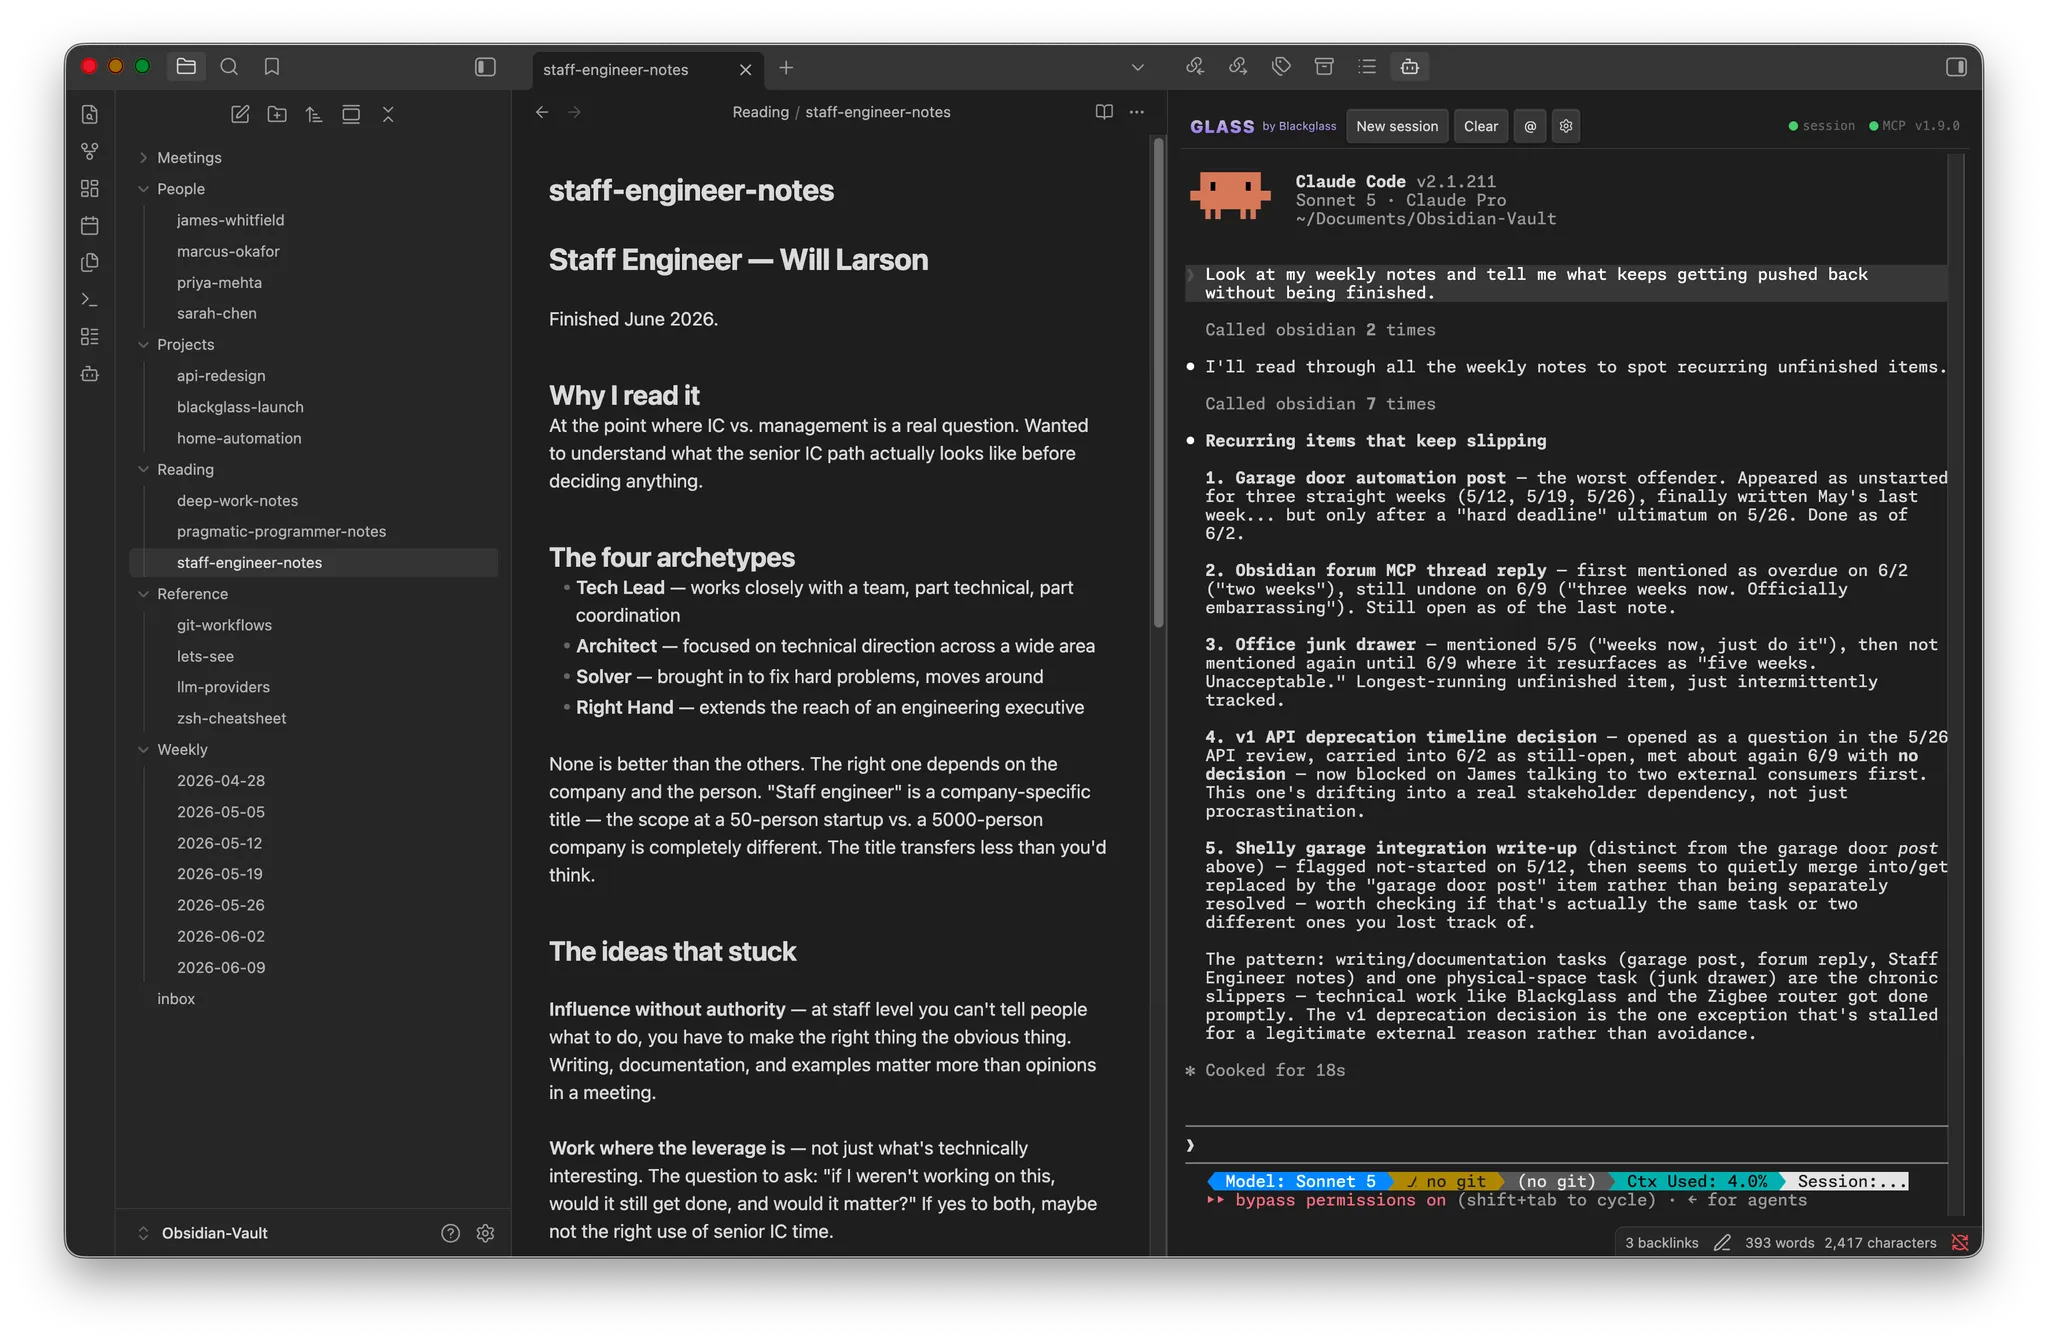Collapse the Reading folder
The height and width of the screenshot is (1343, 2048).
(x=185, y=469)
